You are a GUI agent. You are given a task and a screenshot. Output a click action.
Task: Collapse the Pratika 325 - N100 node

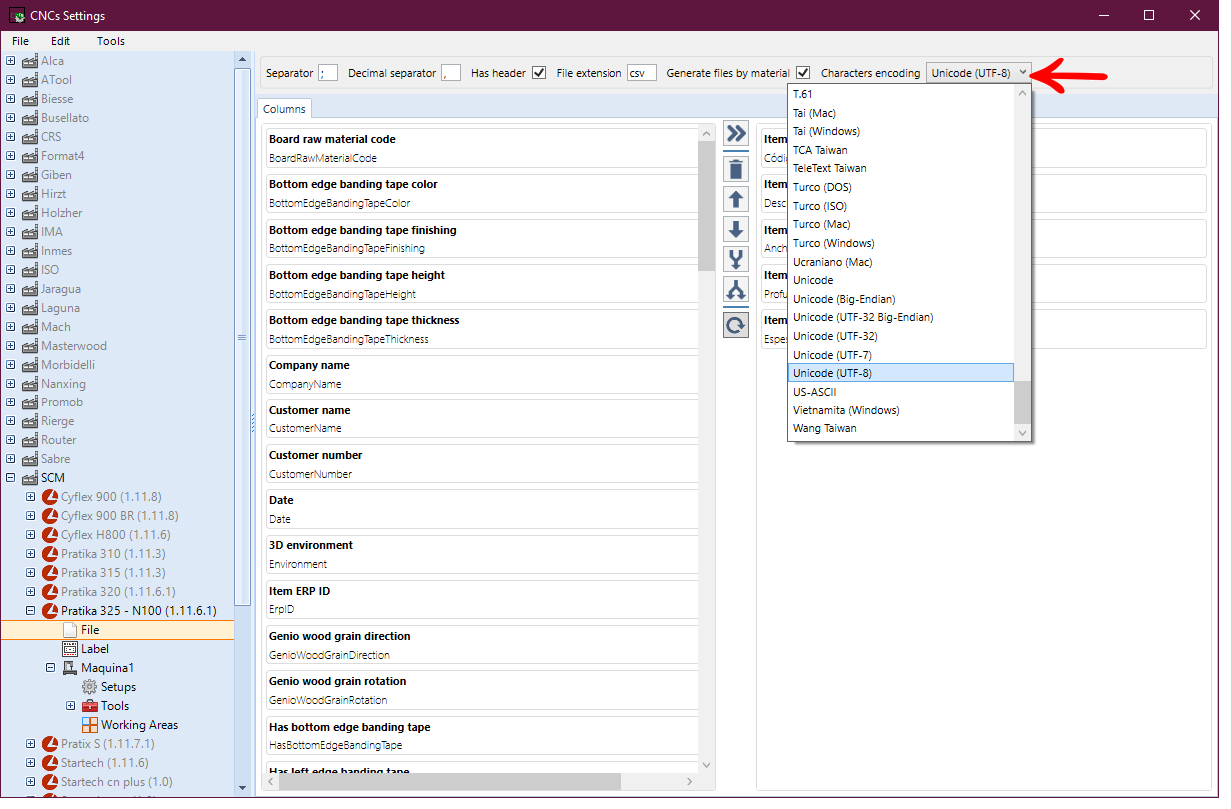click(x=31, y=611)
